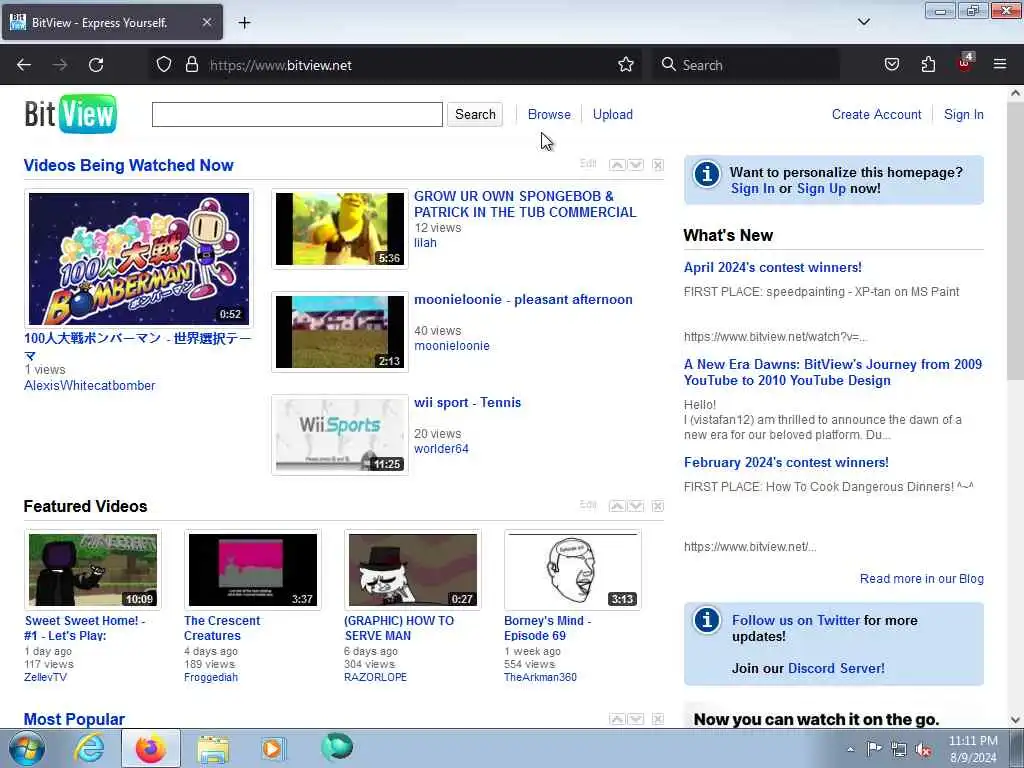The image size is (1024, 768).
Task: Visit the AlexisWhitecatbomber channel link
Action: click(x=89, y=385)
